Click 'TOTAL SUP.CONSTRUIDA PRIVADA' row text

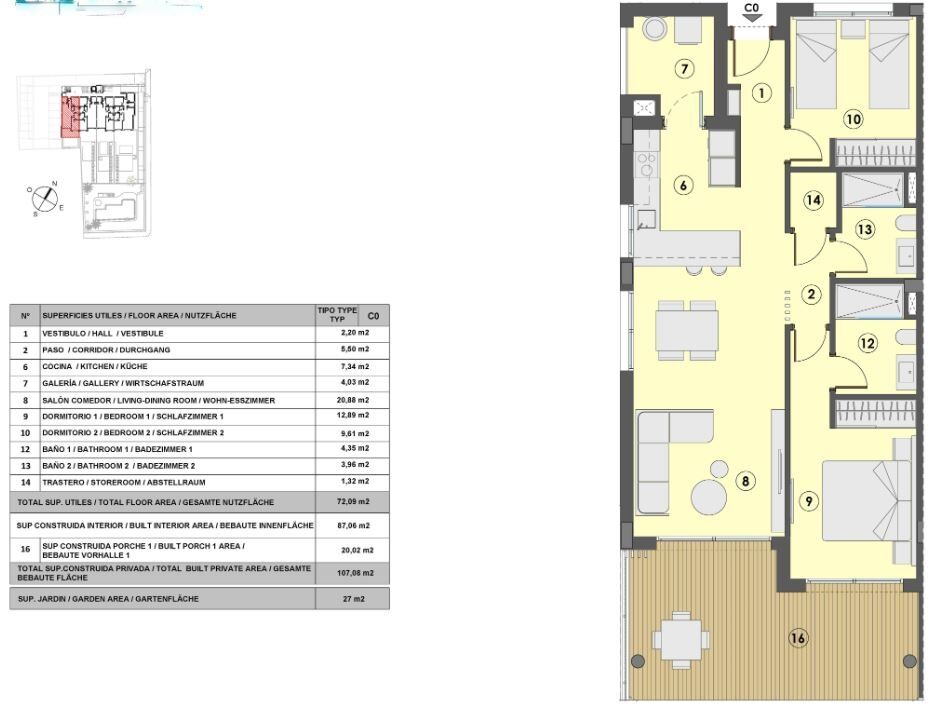point(164,573)
